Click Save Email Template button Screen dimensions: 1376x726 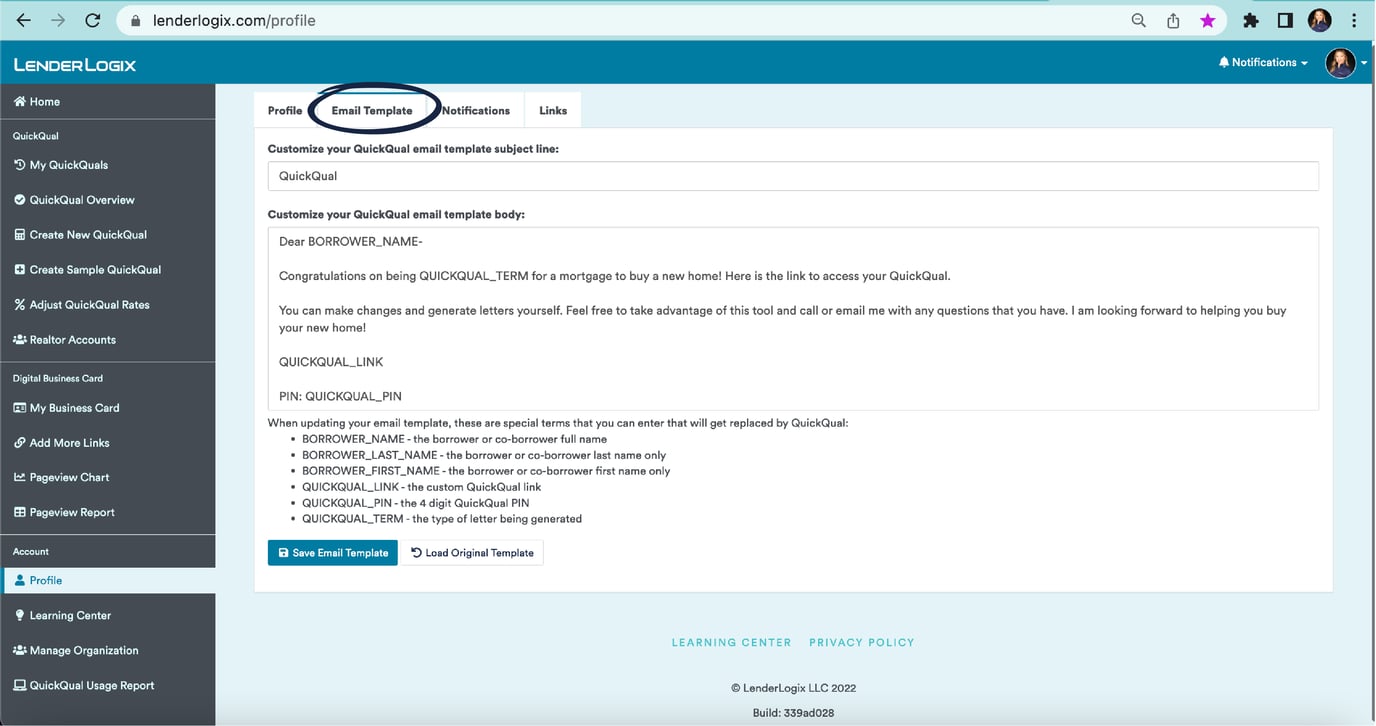point(332,552)
